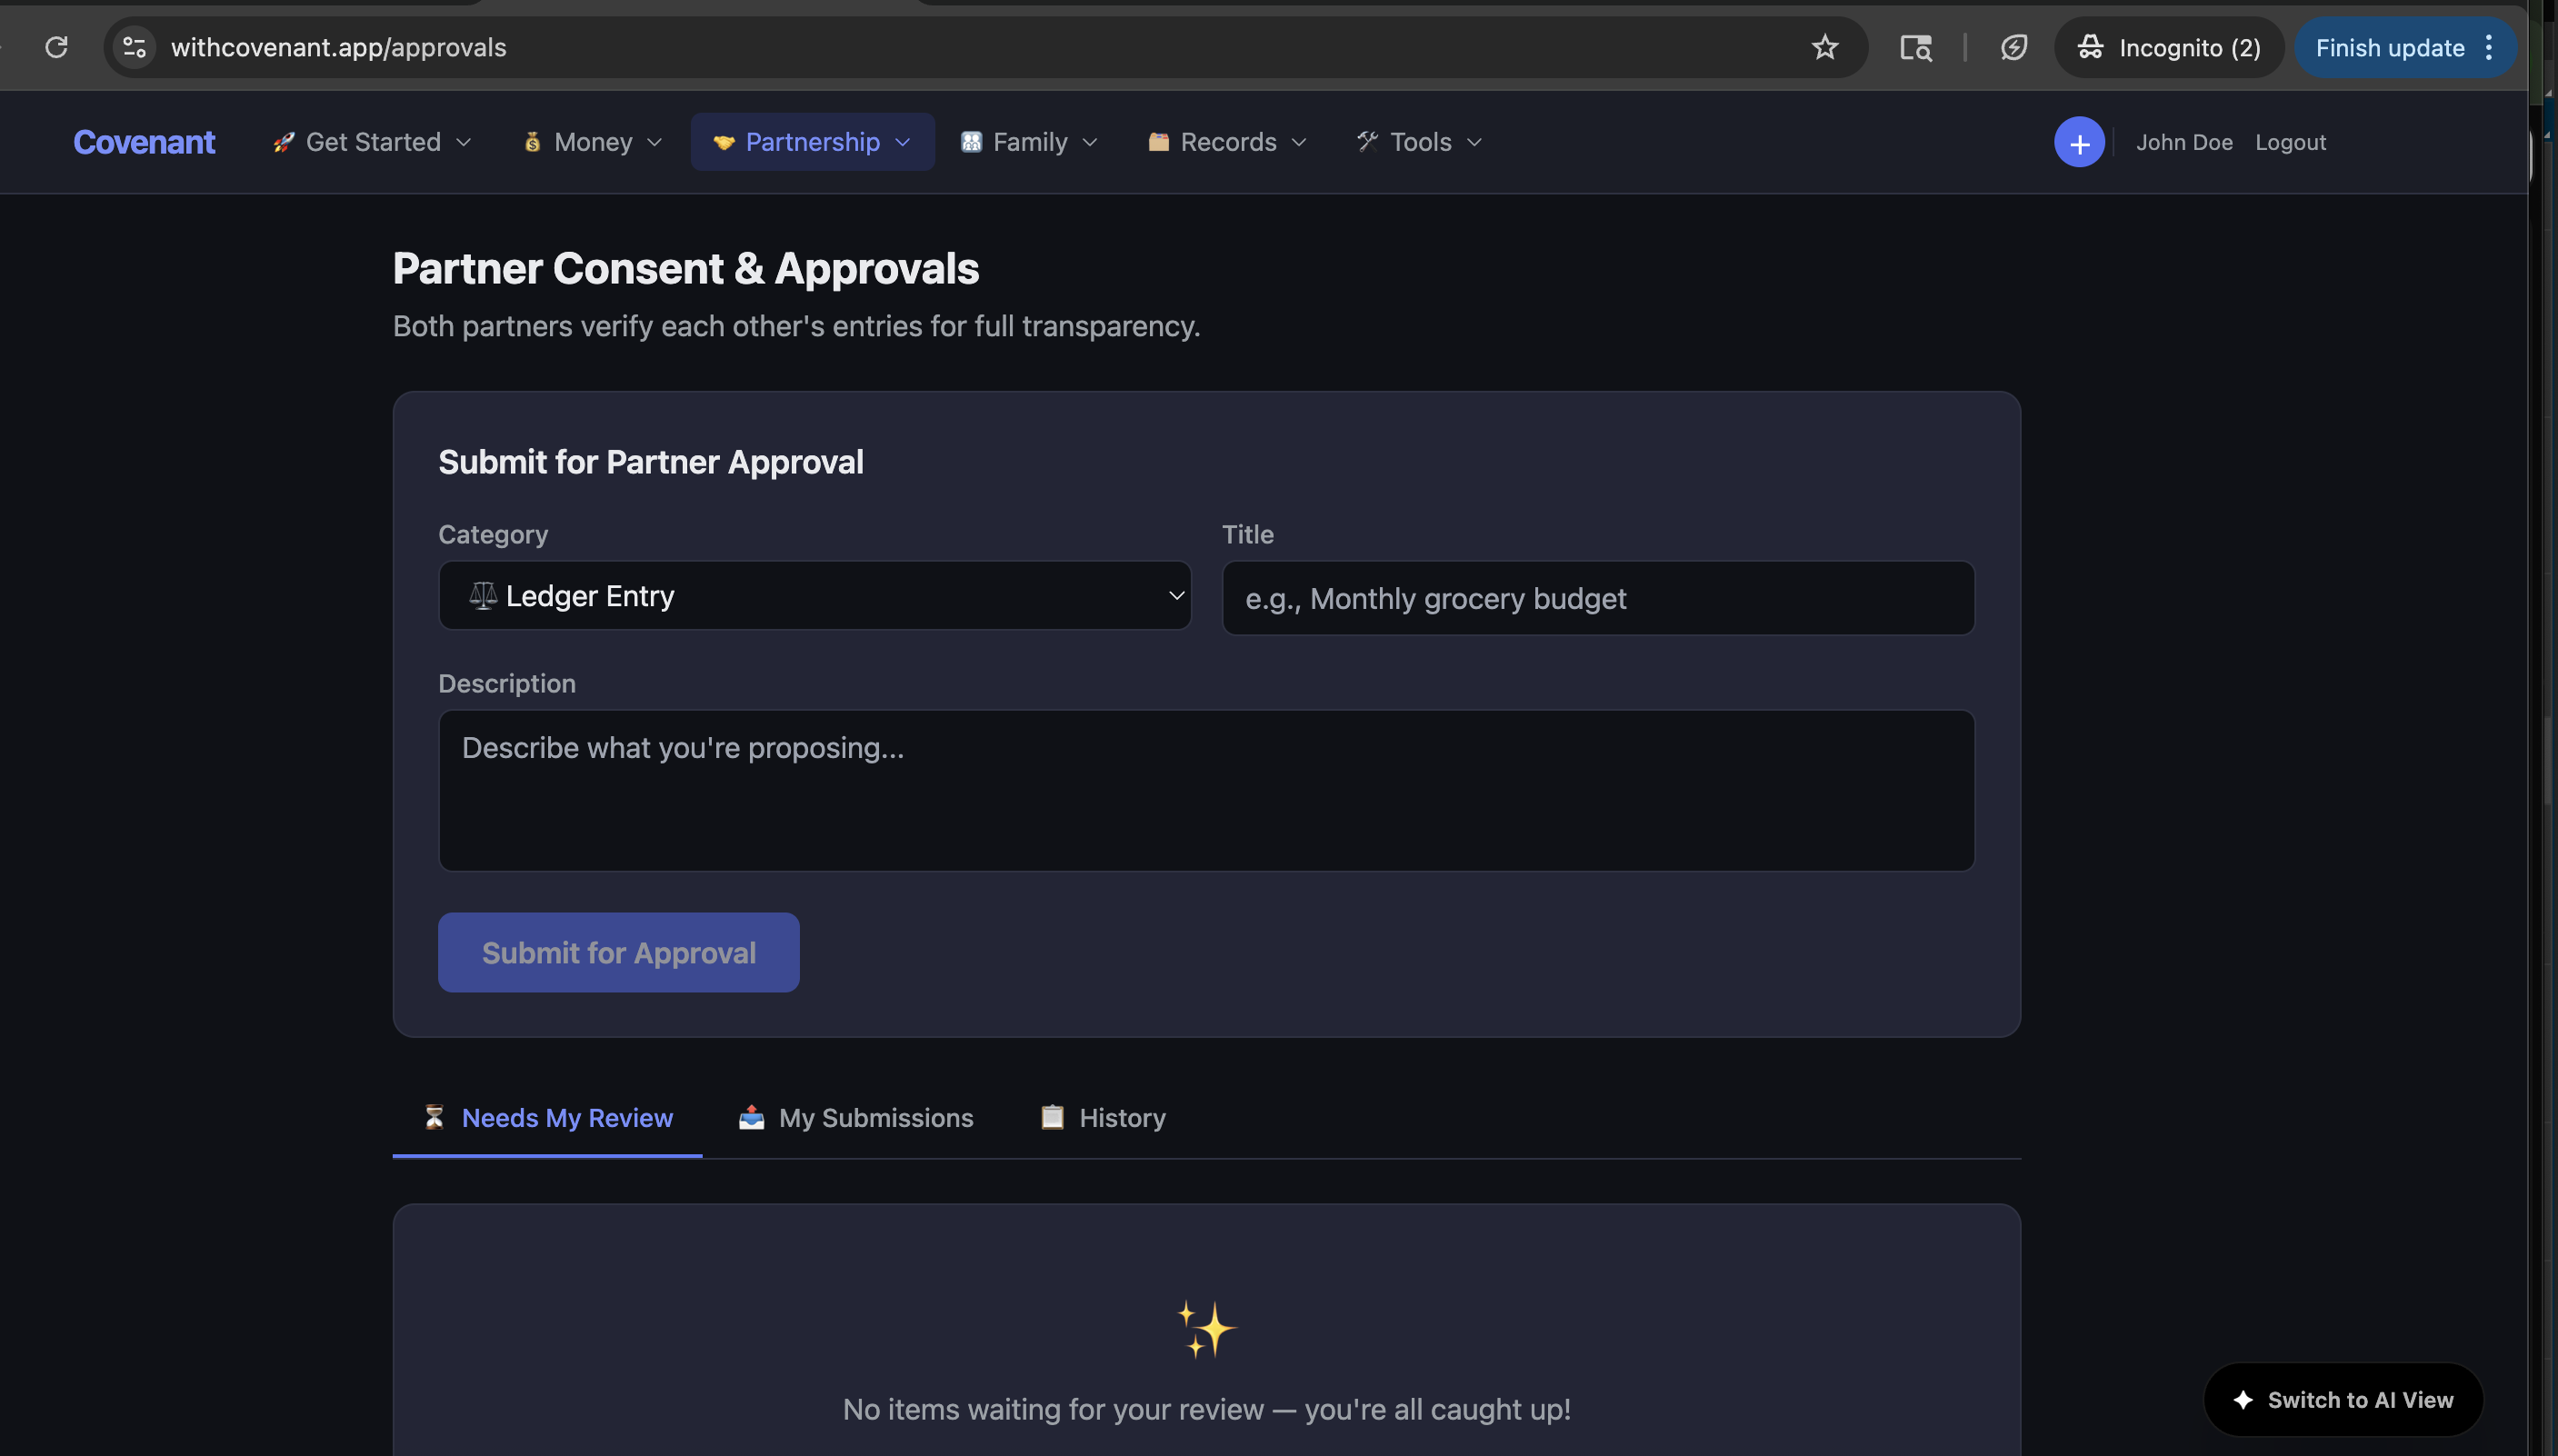Click the rocket icon next to Get Started
The width and height of the screenshot is (2558, 1456).
[283, 142]
